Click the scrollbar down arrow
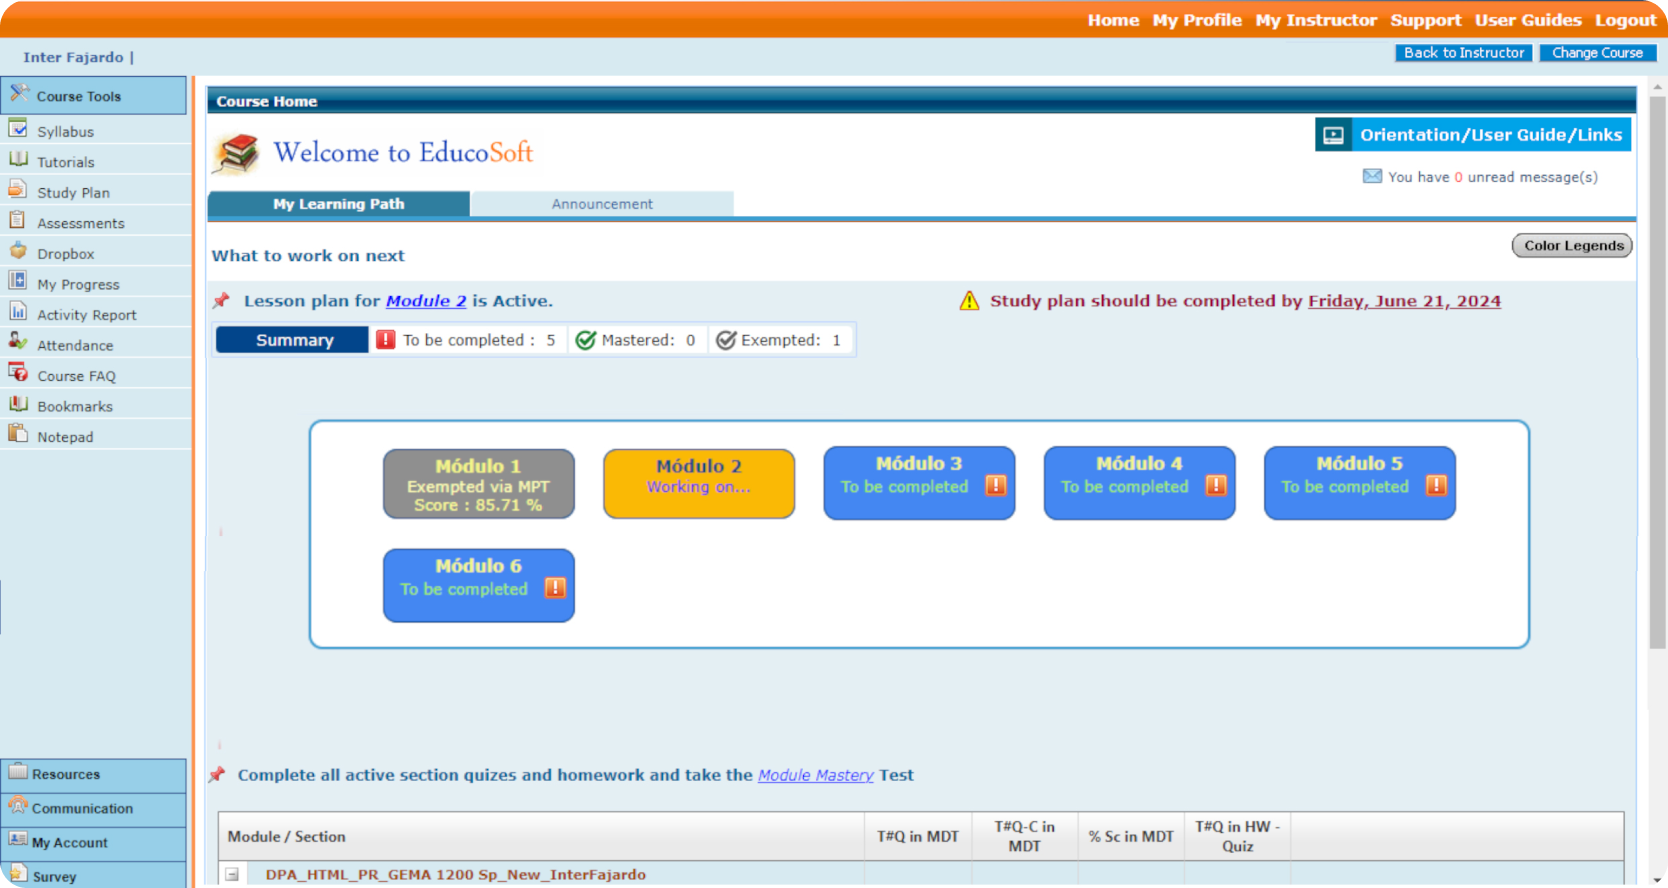This screenshot has width=1668, height=888. point(1657,879)
